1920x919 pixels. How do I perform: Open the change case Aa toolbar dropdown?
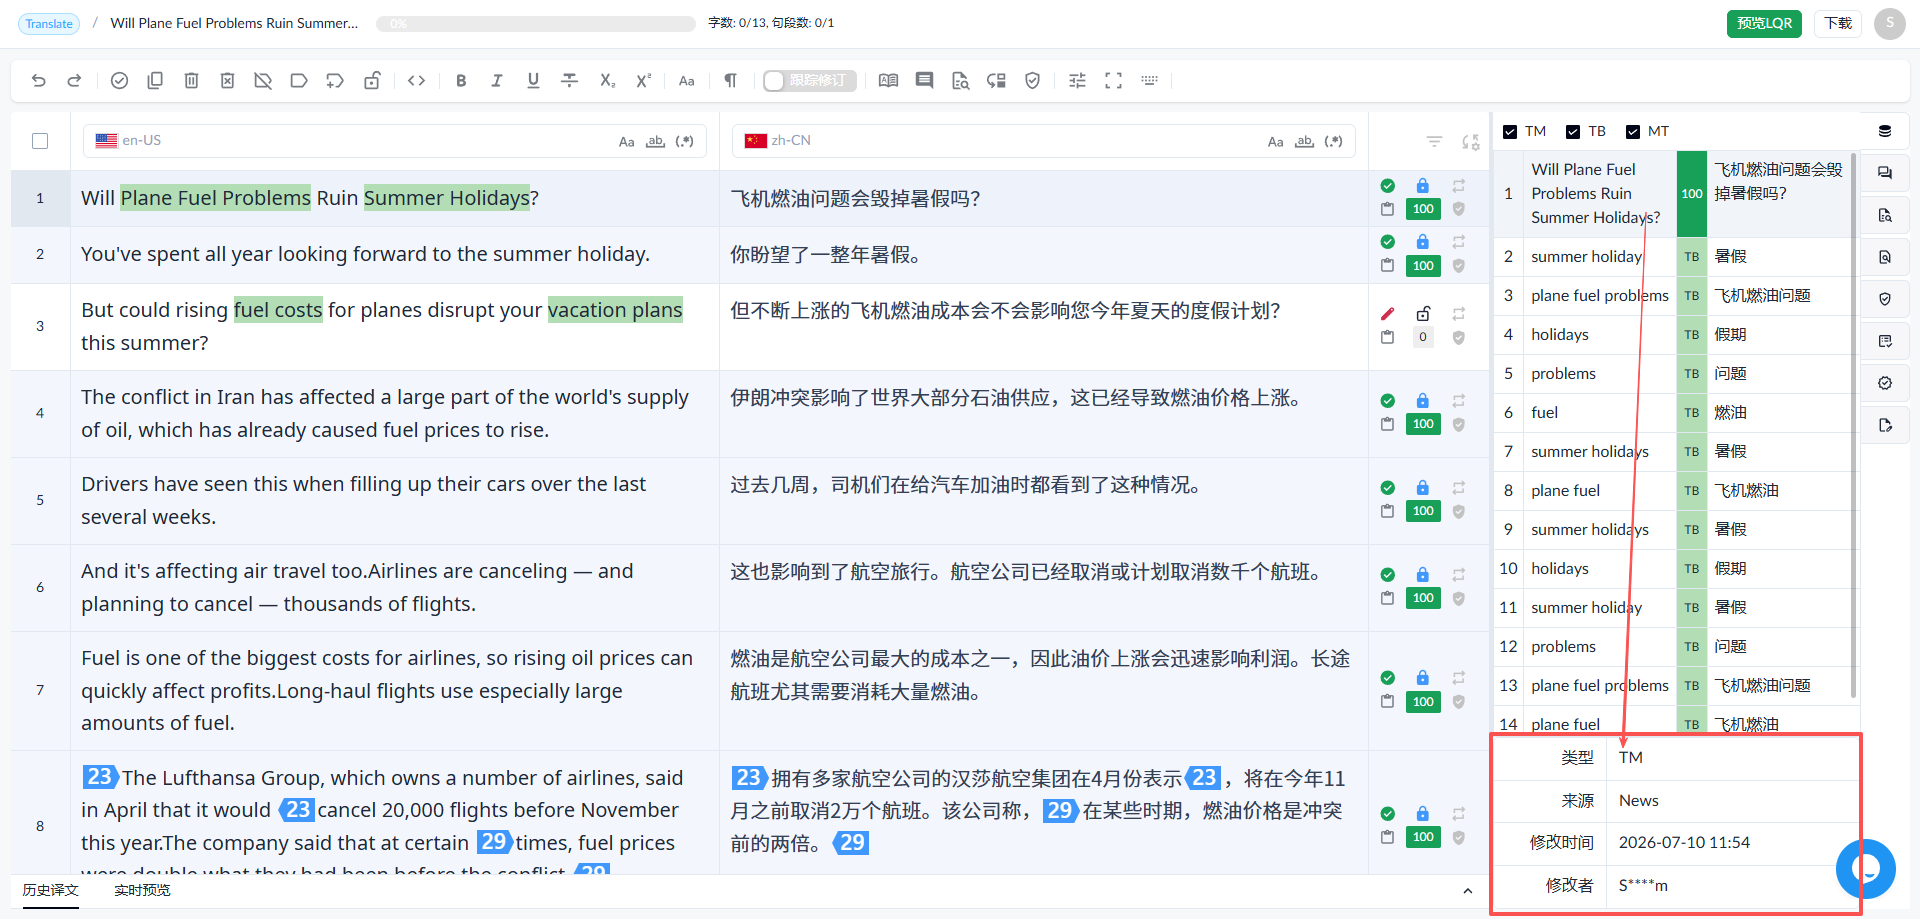[x=687, y=81]
